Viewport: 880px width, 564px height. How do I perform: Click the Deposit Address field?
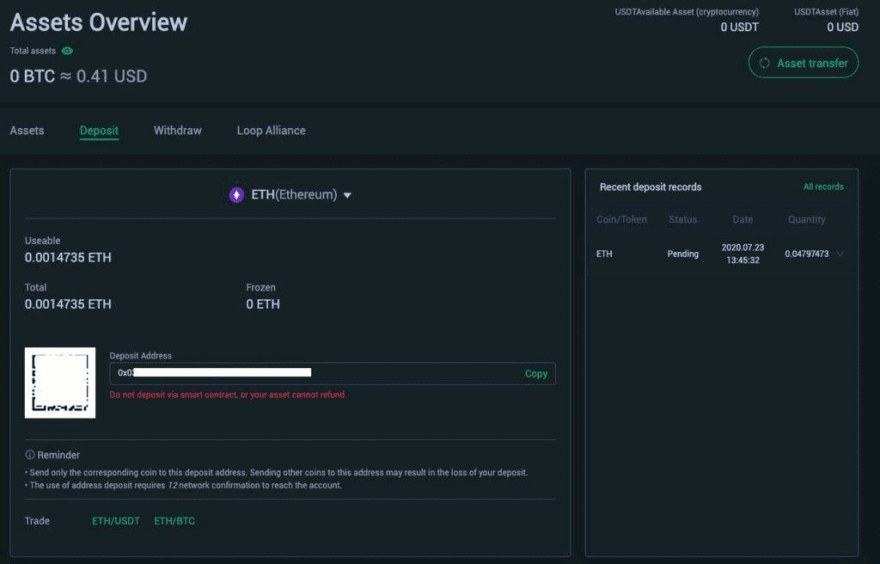point(332,373)
